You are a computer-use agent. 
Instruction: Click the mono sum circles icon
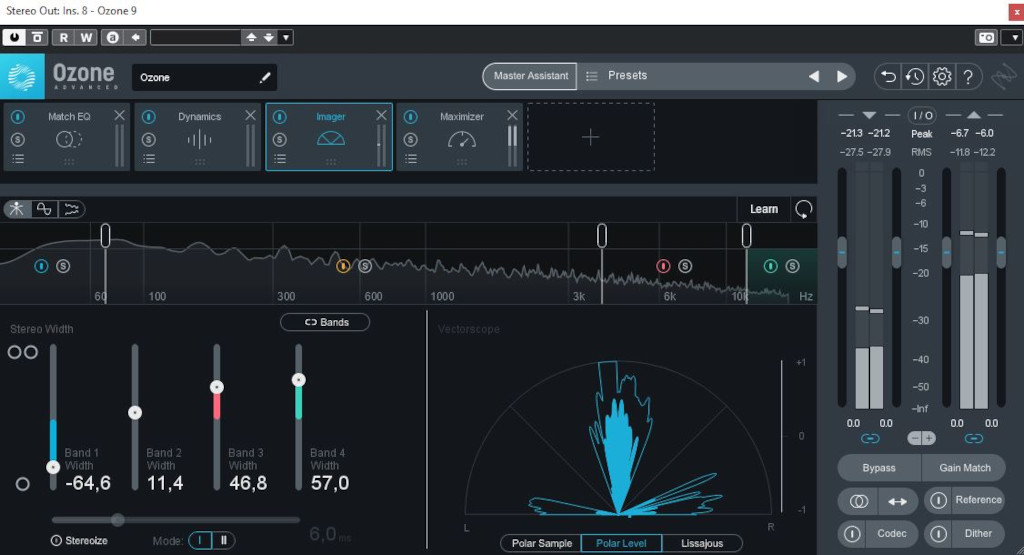859,501
